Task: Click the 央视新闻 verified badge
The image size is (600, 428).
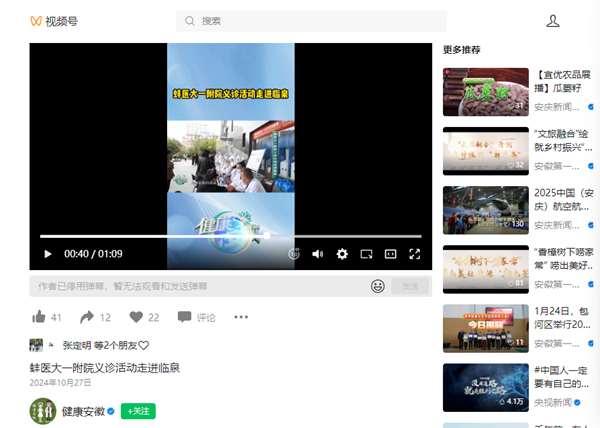Action: click(x=577, y=402)
